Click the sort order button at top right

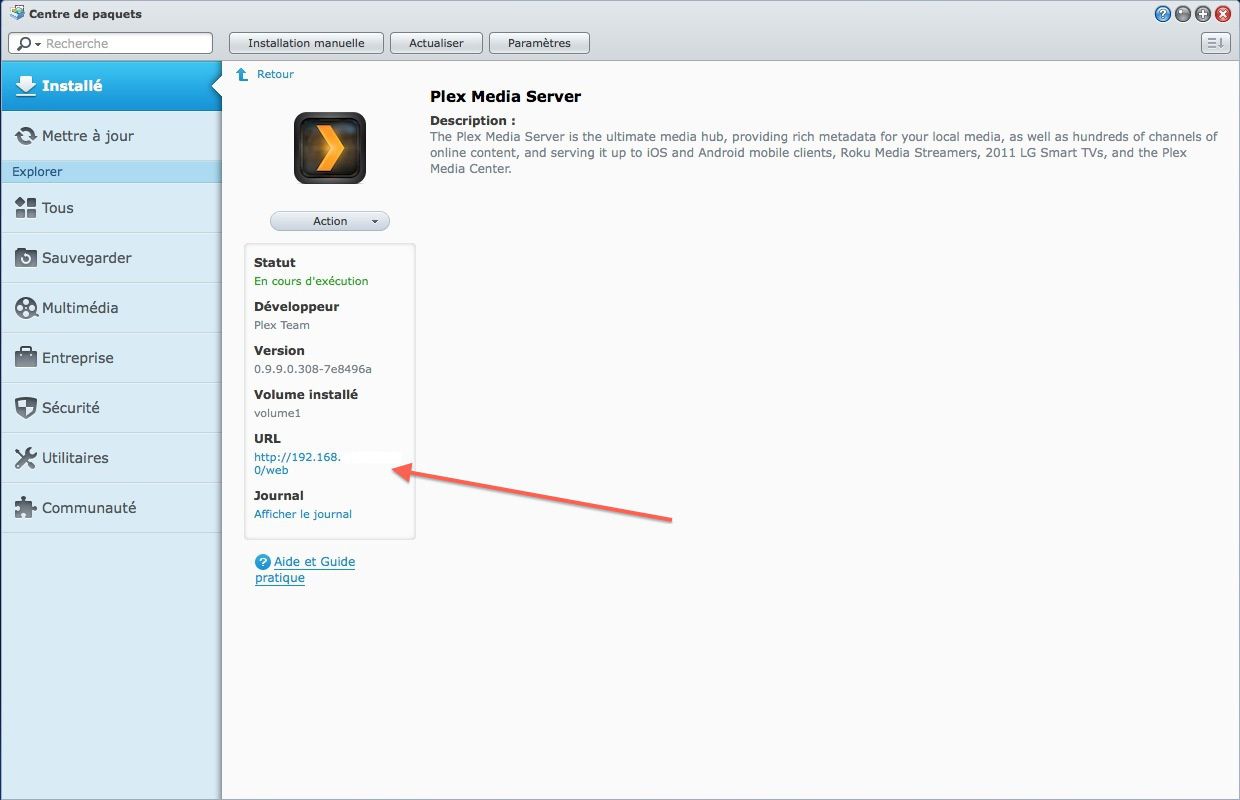1215,43
